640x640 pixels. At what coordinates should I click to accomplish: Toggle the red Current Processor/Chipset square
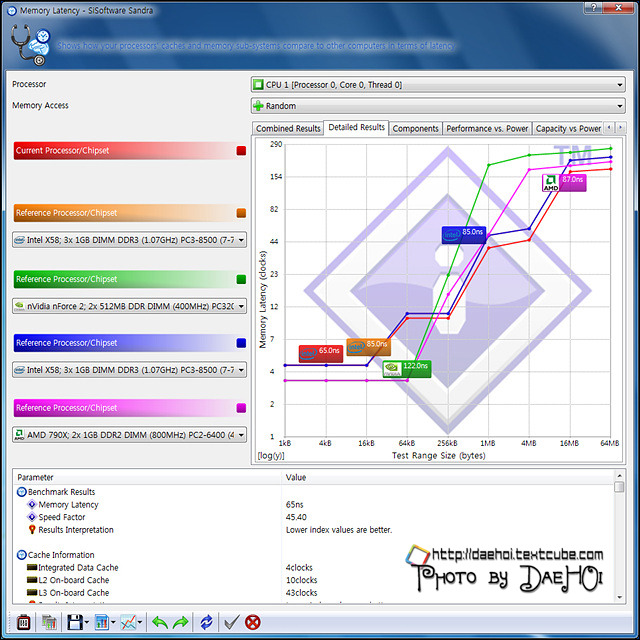click(x=241, y=151)
